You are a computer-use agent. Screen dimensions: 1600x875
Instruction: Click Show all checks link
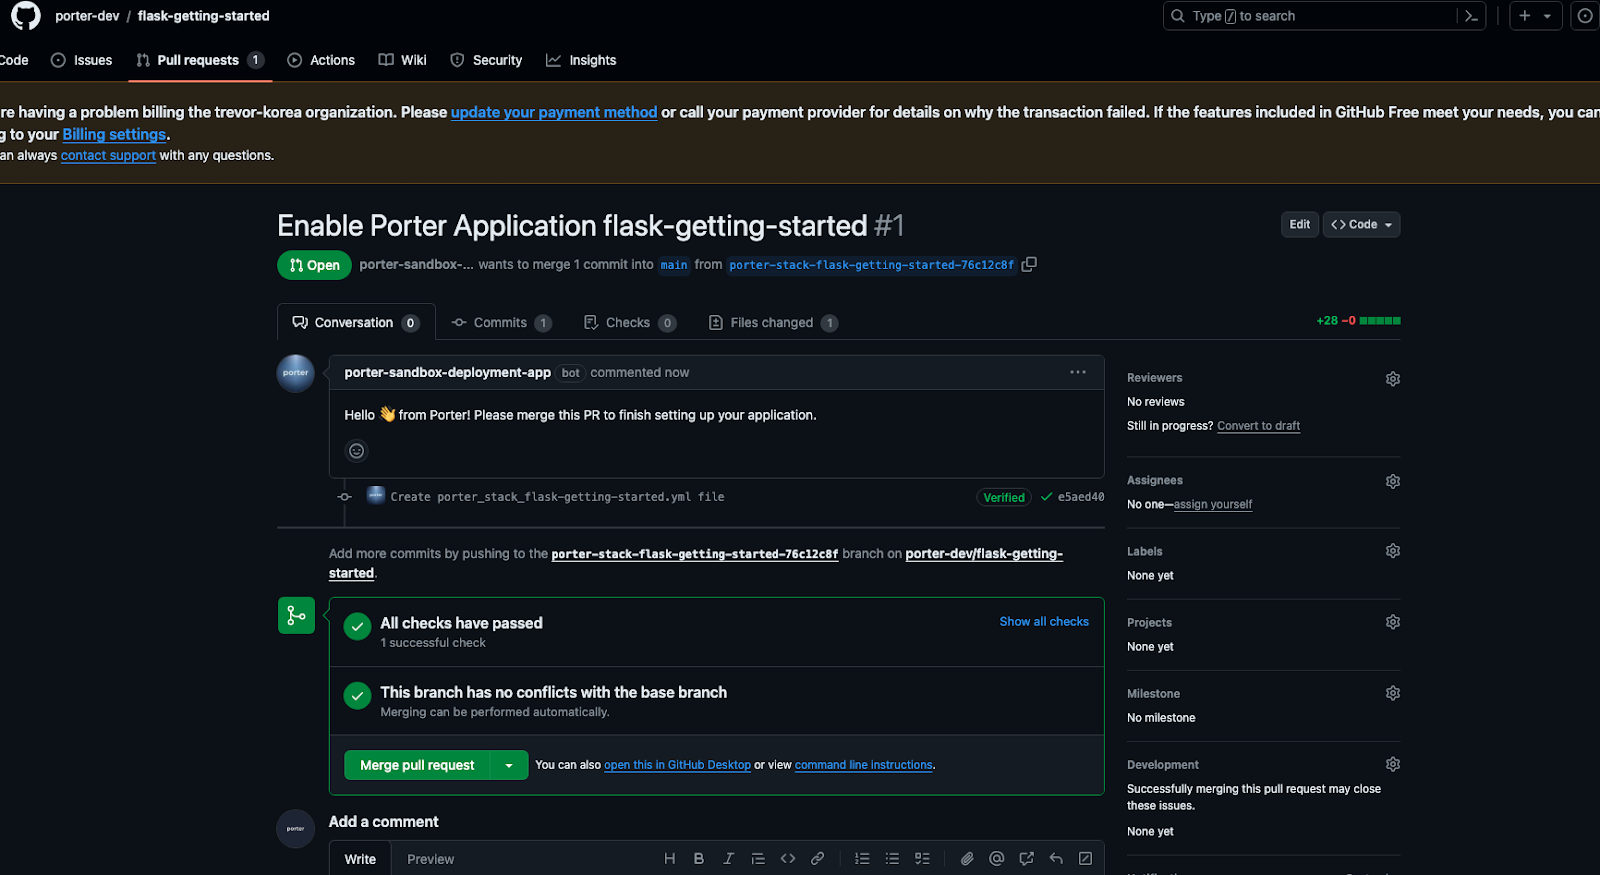1044,622
